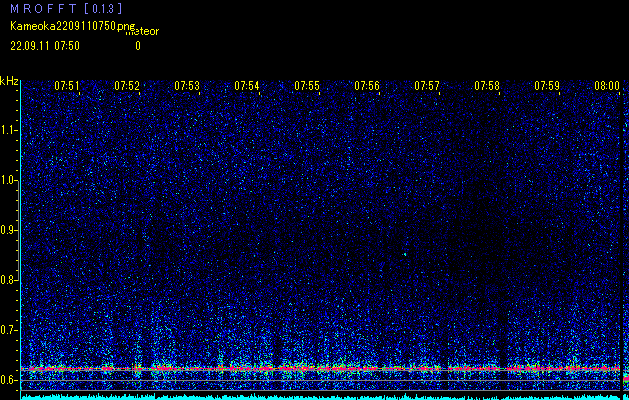Click the meteor count value 0

pyautogui.click(x=138, y=46)
